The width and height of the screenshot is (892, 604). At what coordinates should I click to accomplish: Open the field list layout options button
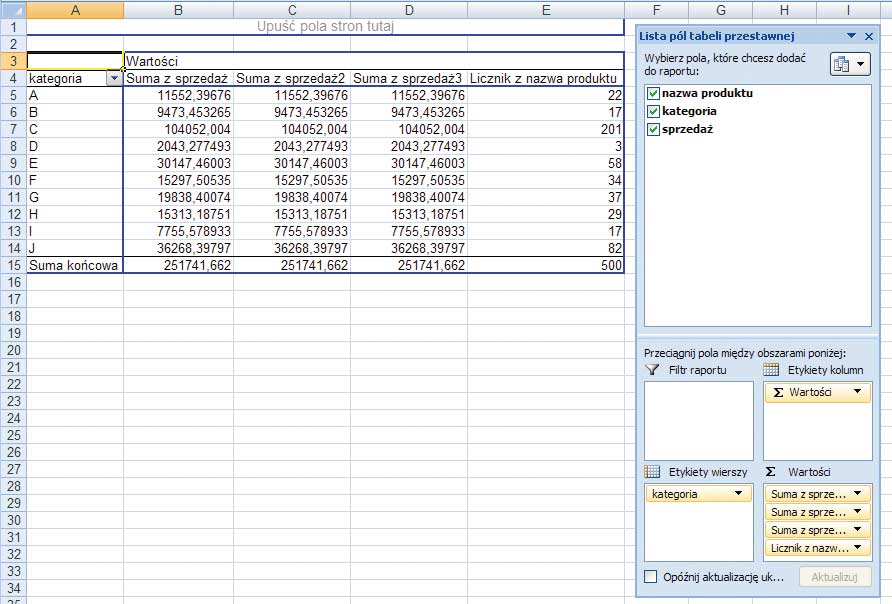click(x=849, y=64)
